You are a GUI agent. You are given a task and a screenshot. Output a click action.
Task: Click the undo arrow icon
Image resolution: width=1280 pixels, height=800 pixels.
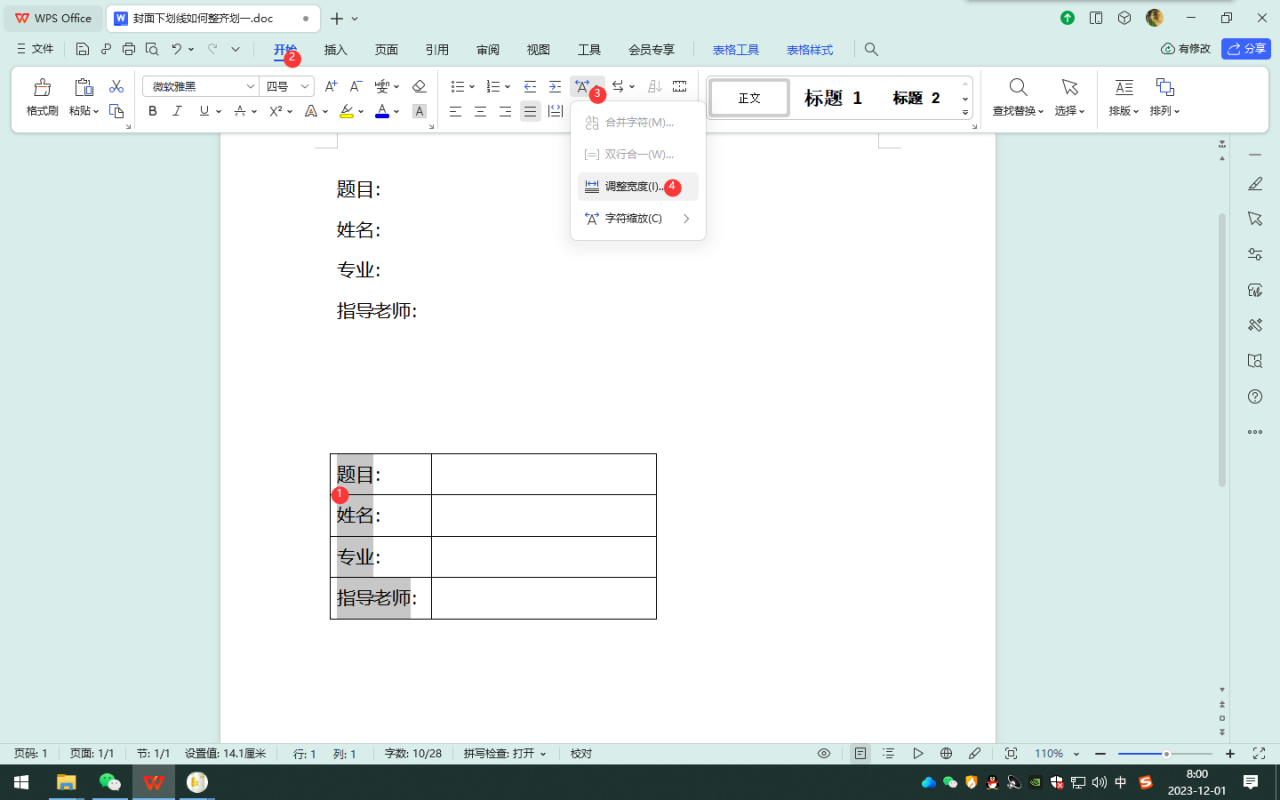coord(177,49)
